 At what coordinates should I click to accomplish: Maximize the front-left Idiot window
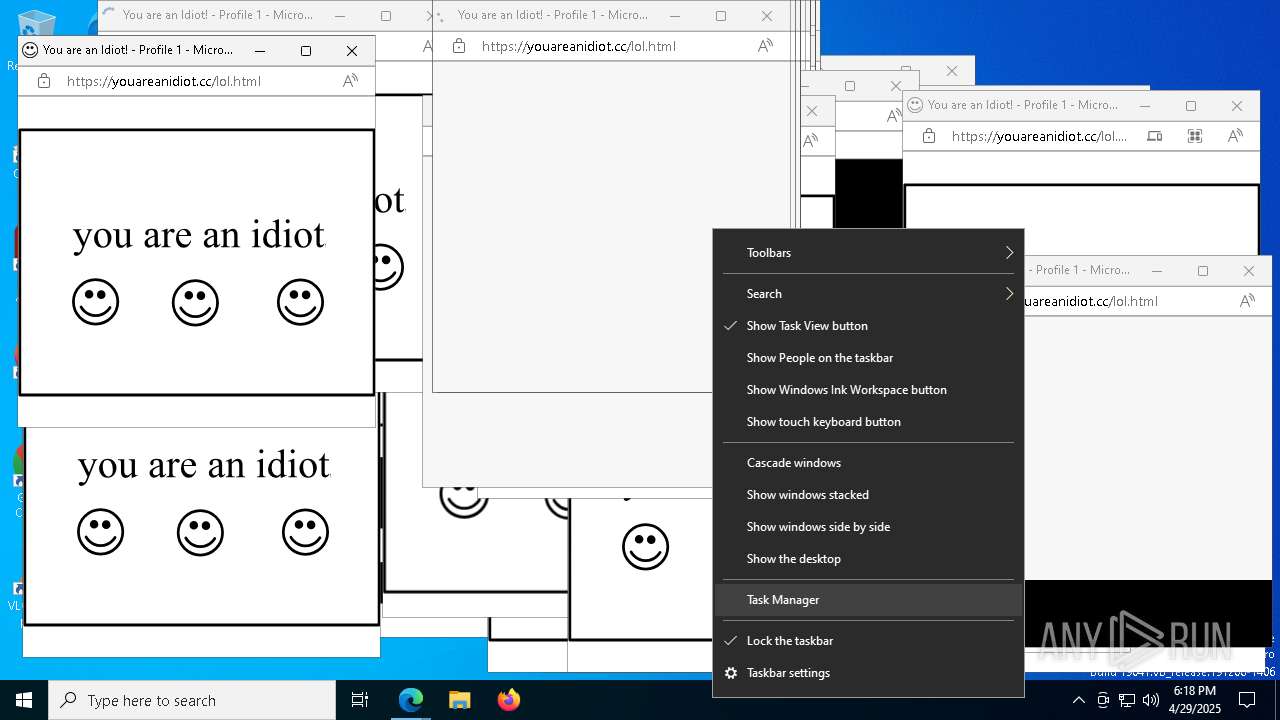[x=306, y=50]
